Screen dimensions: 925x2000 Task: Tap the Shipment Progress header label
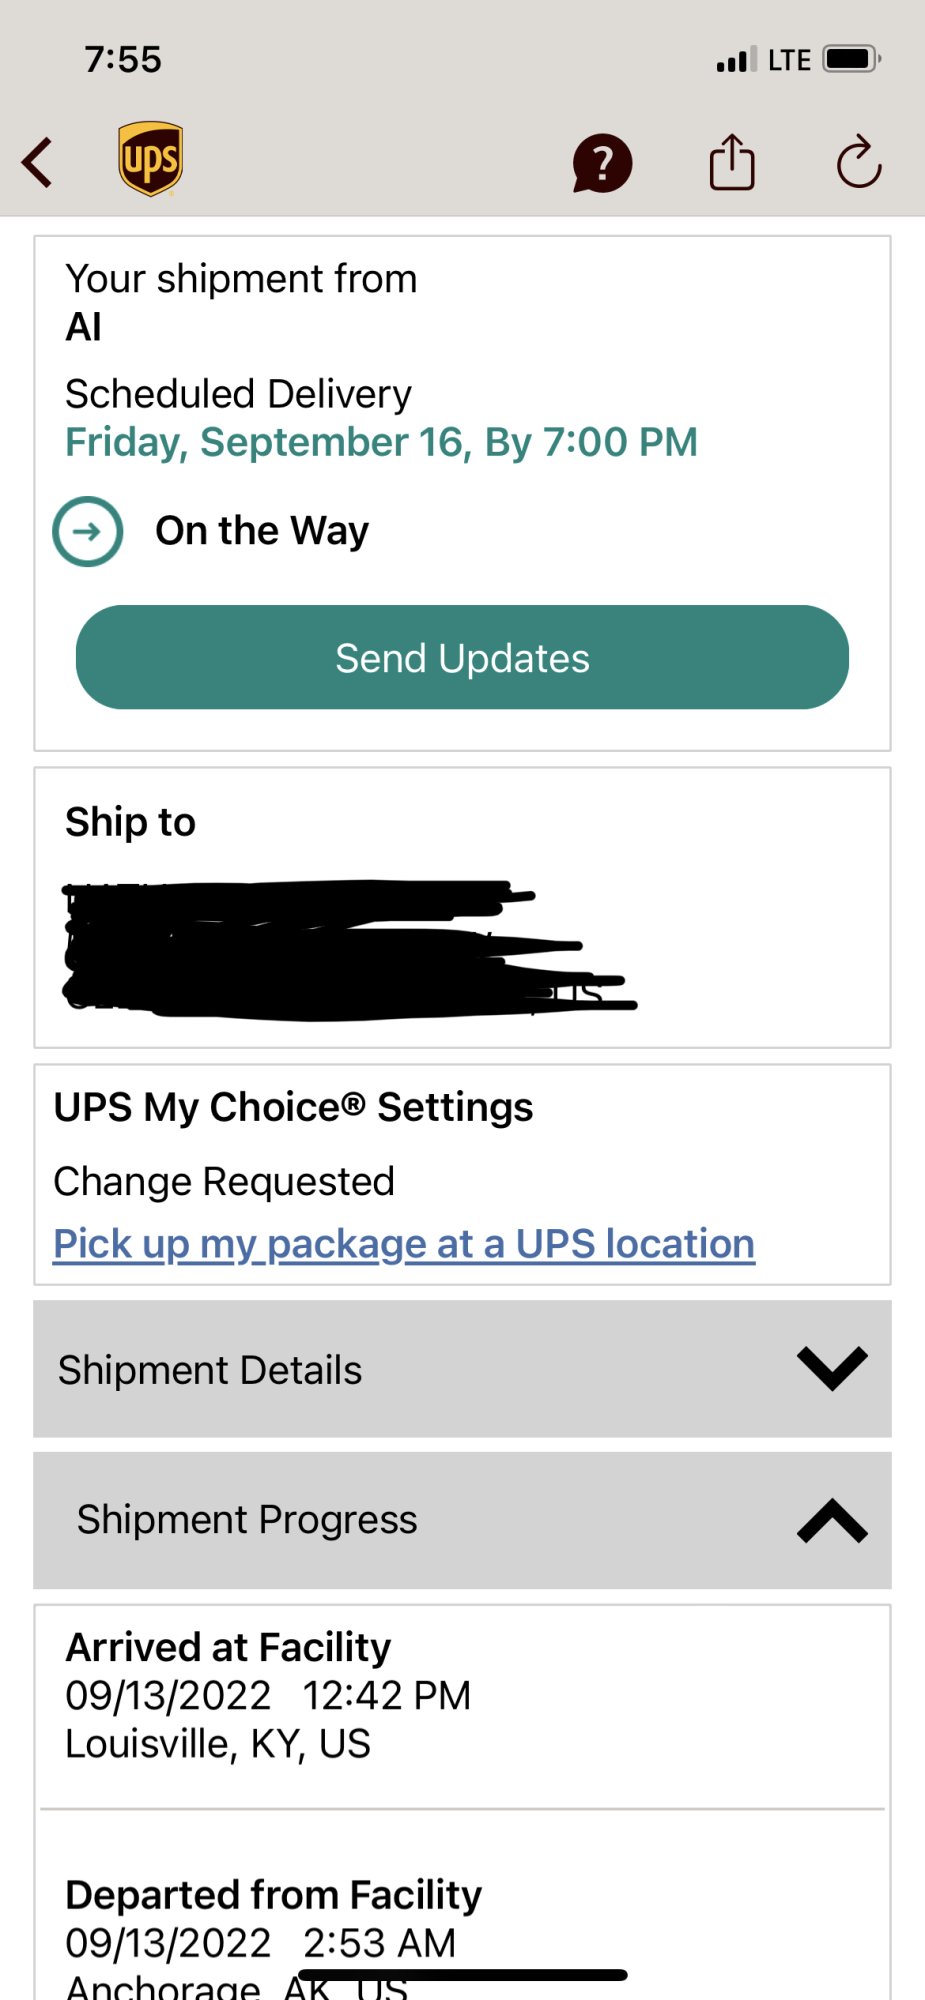point(247,1520)
